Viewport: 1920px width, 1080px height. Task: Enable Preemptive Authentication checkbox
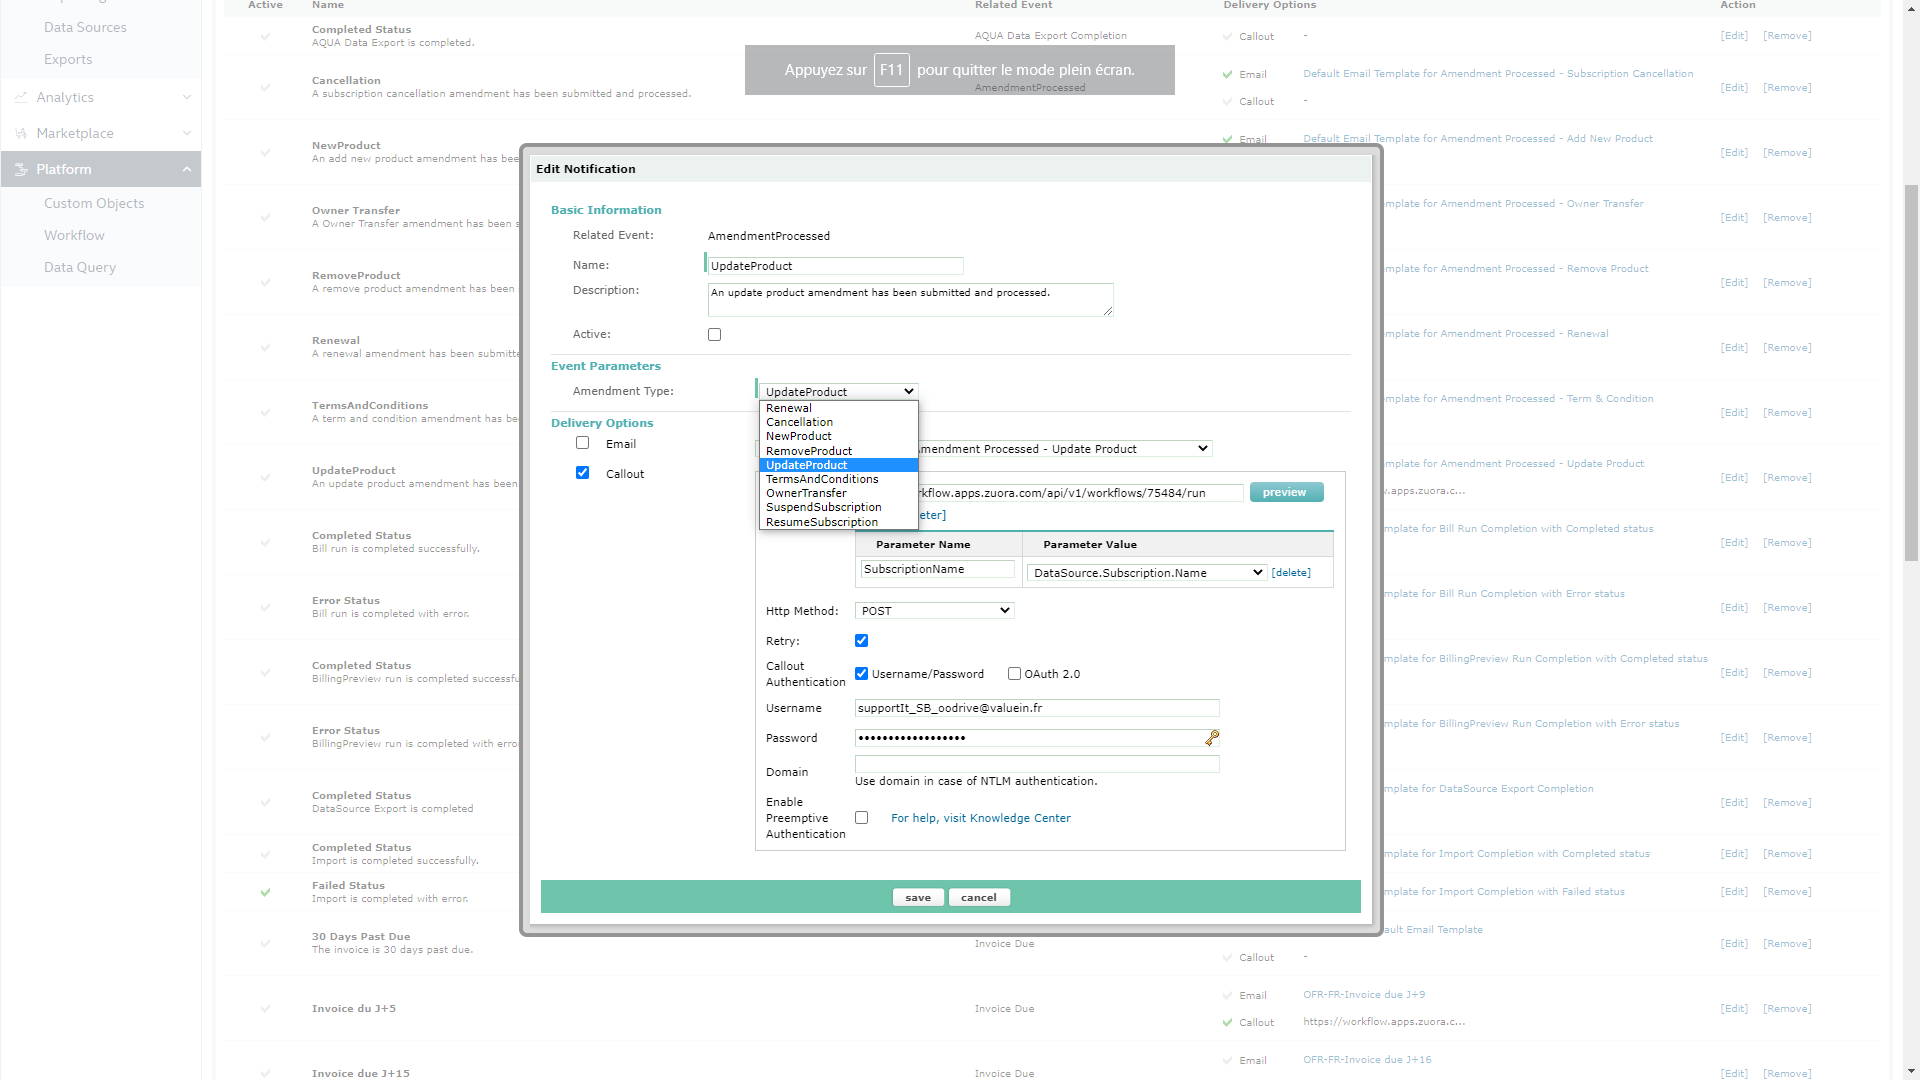pyautogui.click(x=861, y=818)
